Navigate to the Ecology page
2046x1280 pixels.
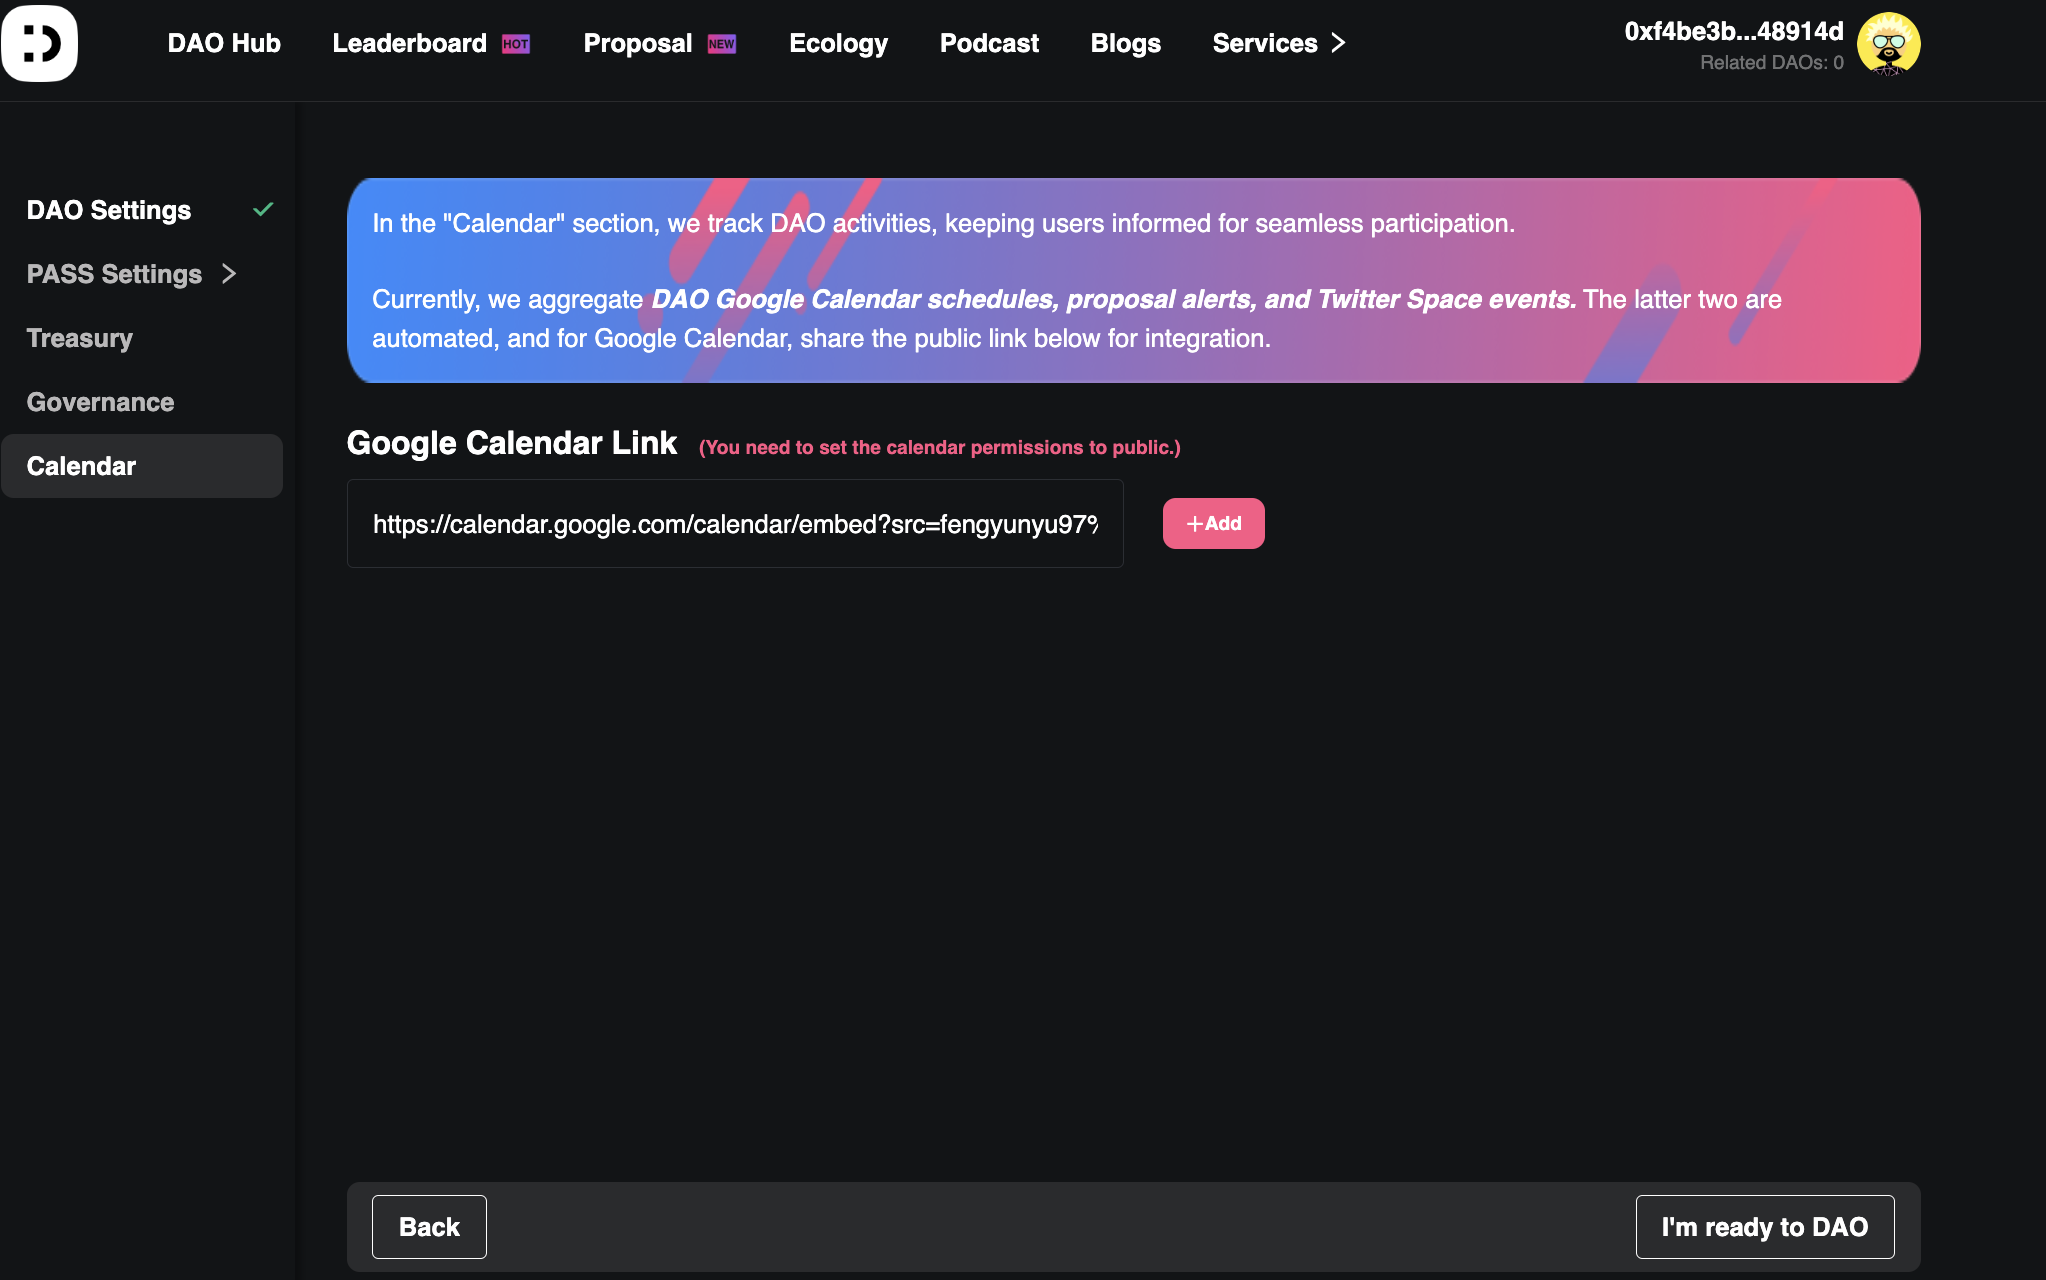point(838,43)
